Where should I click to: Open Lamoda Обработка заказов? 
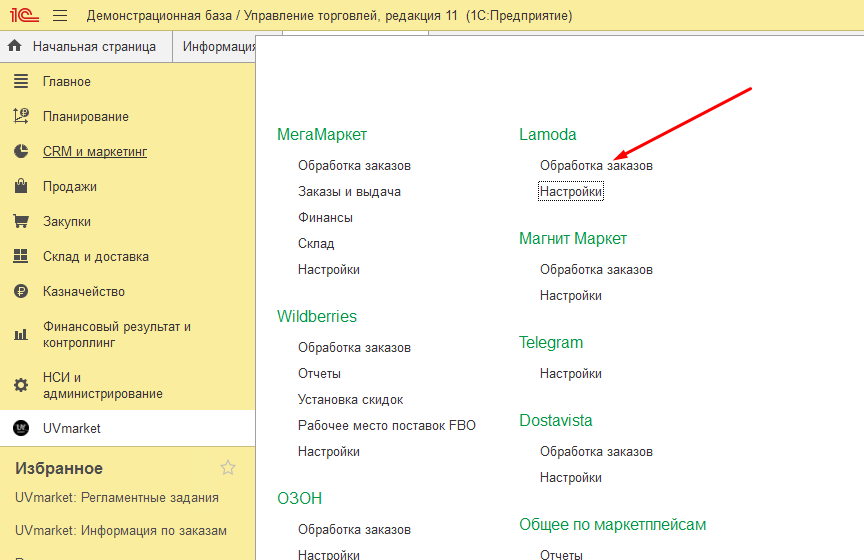pos(596,165)
